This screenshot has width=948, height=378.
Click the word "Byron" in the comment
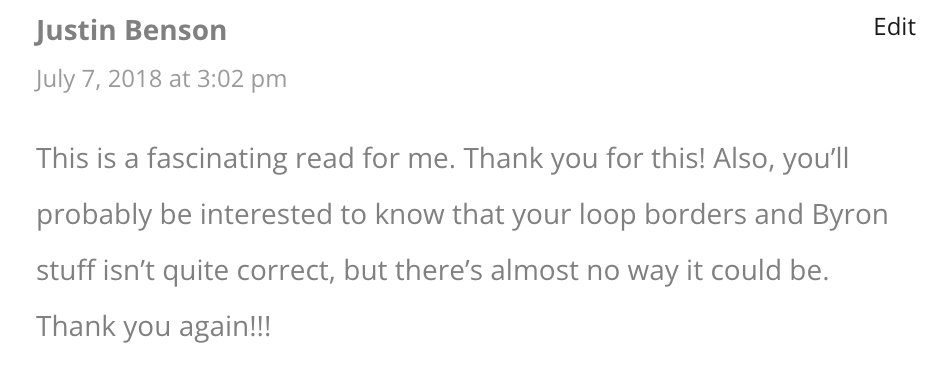(x=849, y=215)
